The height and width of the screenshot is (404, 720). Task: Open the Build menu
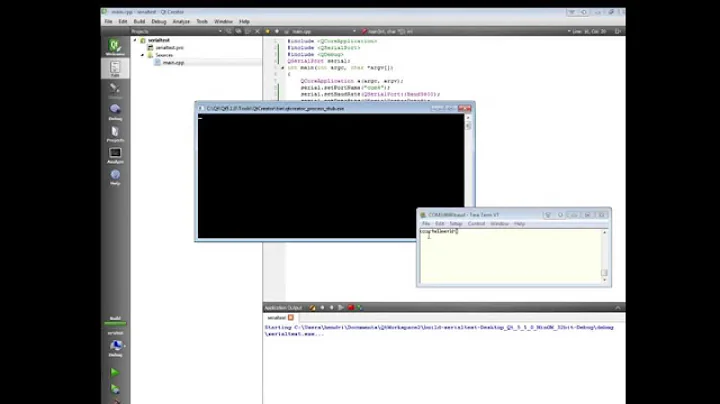pos(139,21)
